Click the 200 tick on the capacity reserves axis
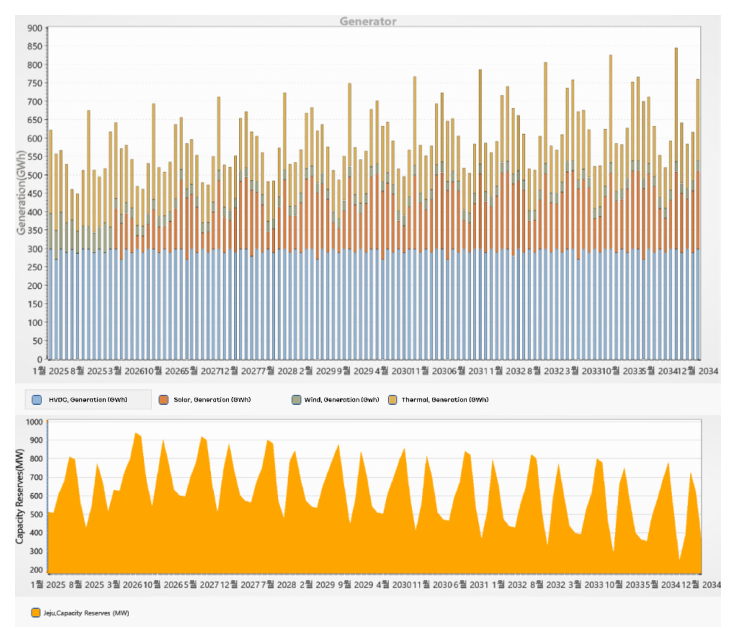Screen dimensions: 736x642 tap(33, 569)
